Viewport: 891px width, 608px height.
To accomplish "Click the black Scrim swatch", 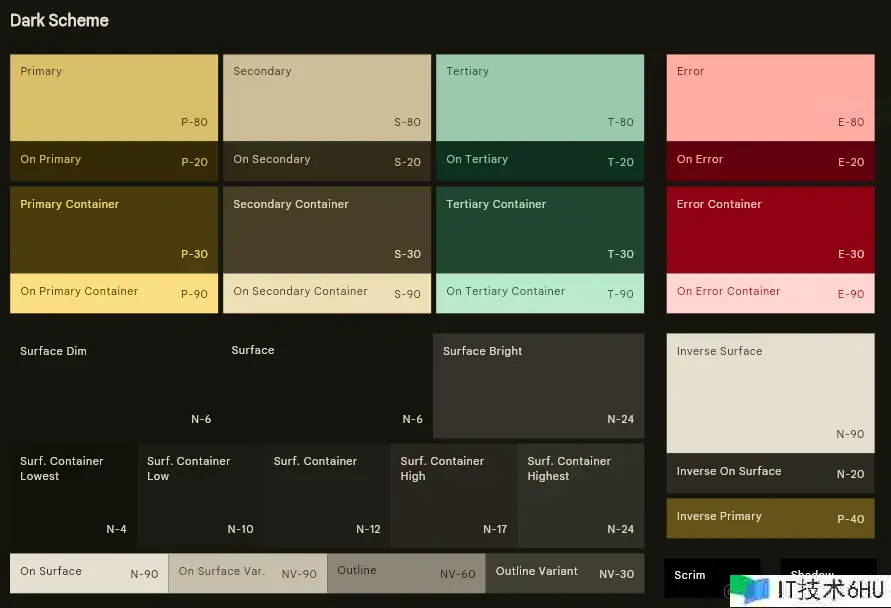I will pyautogui.click(x=711, y=577).
